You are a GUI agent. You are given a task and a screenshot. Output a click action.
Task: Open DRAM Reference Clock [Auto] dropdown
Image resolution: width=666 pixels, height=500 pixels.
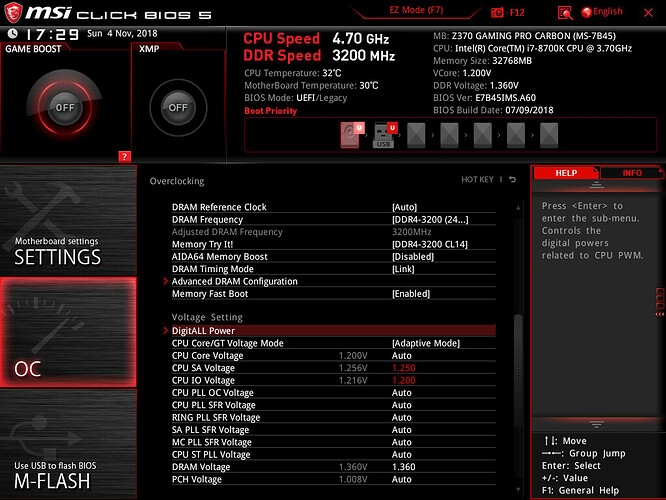pyautogui.click(x=404, y=207)
